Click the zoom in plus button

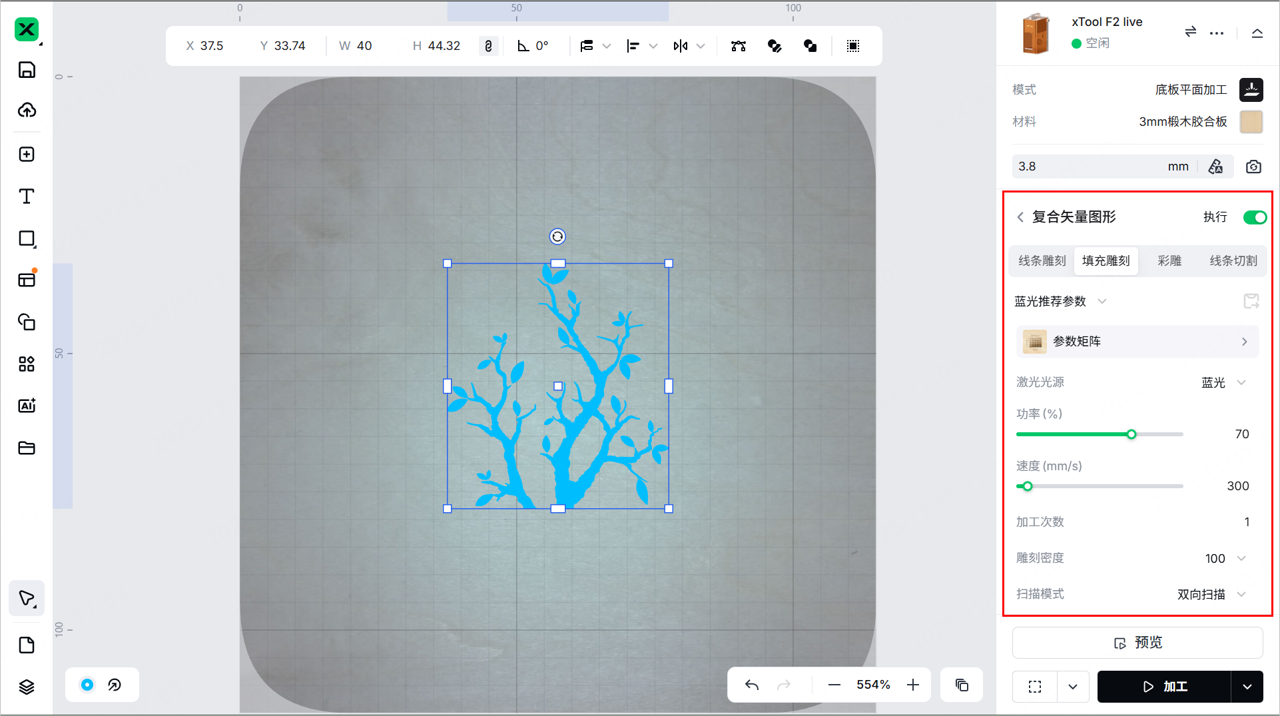point(913,685)
